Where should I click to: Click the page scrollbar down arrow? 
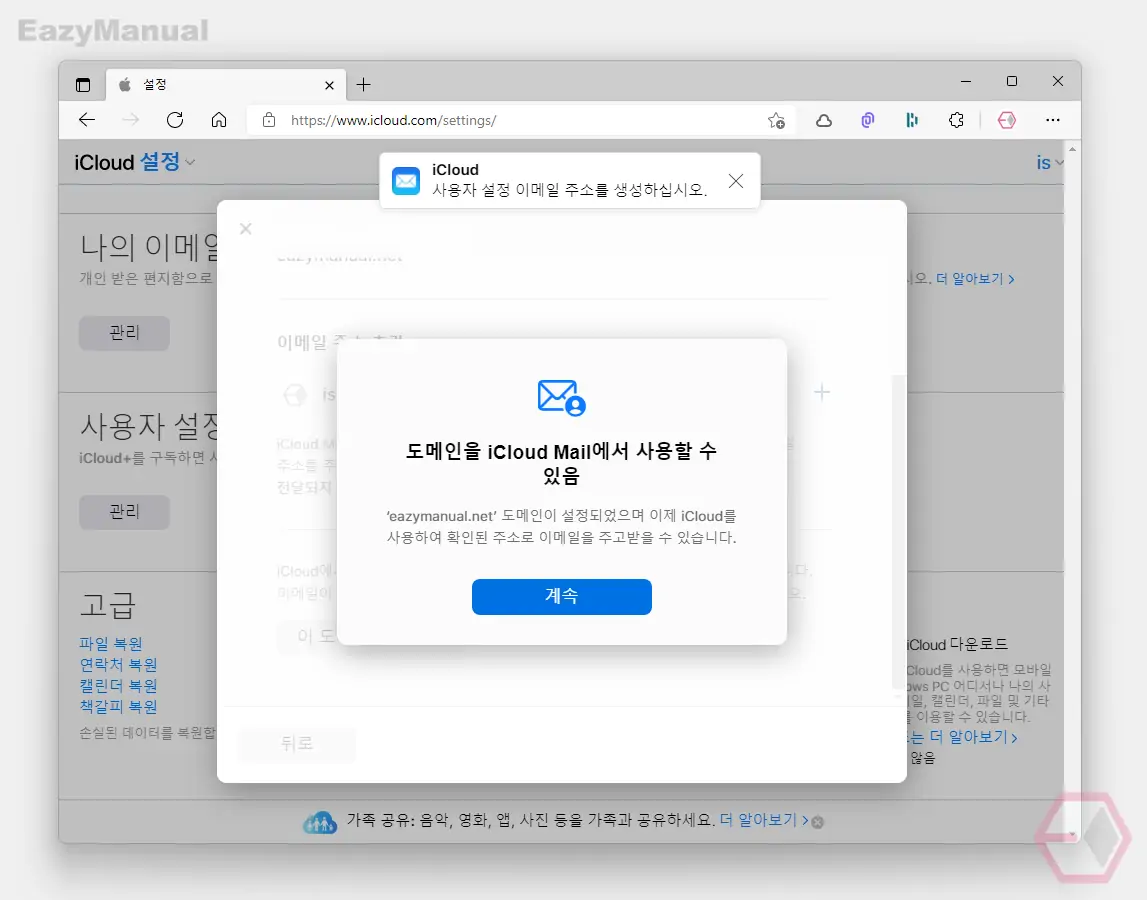tap(1072, 833)
